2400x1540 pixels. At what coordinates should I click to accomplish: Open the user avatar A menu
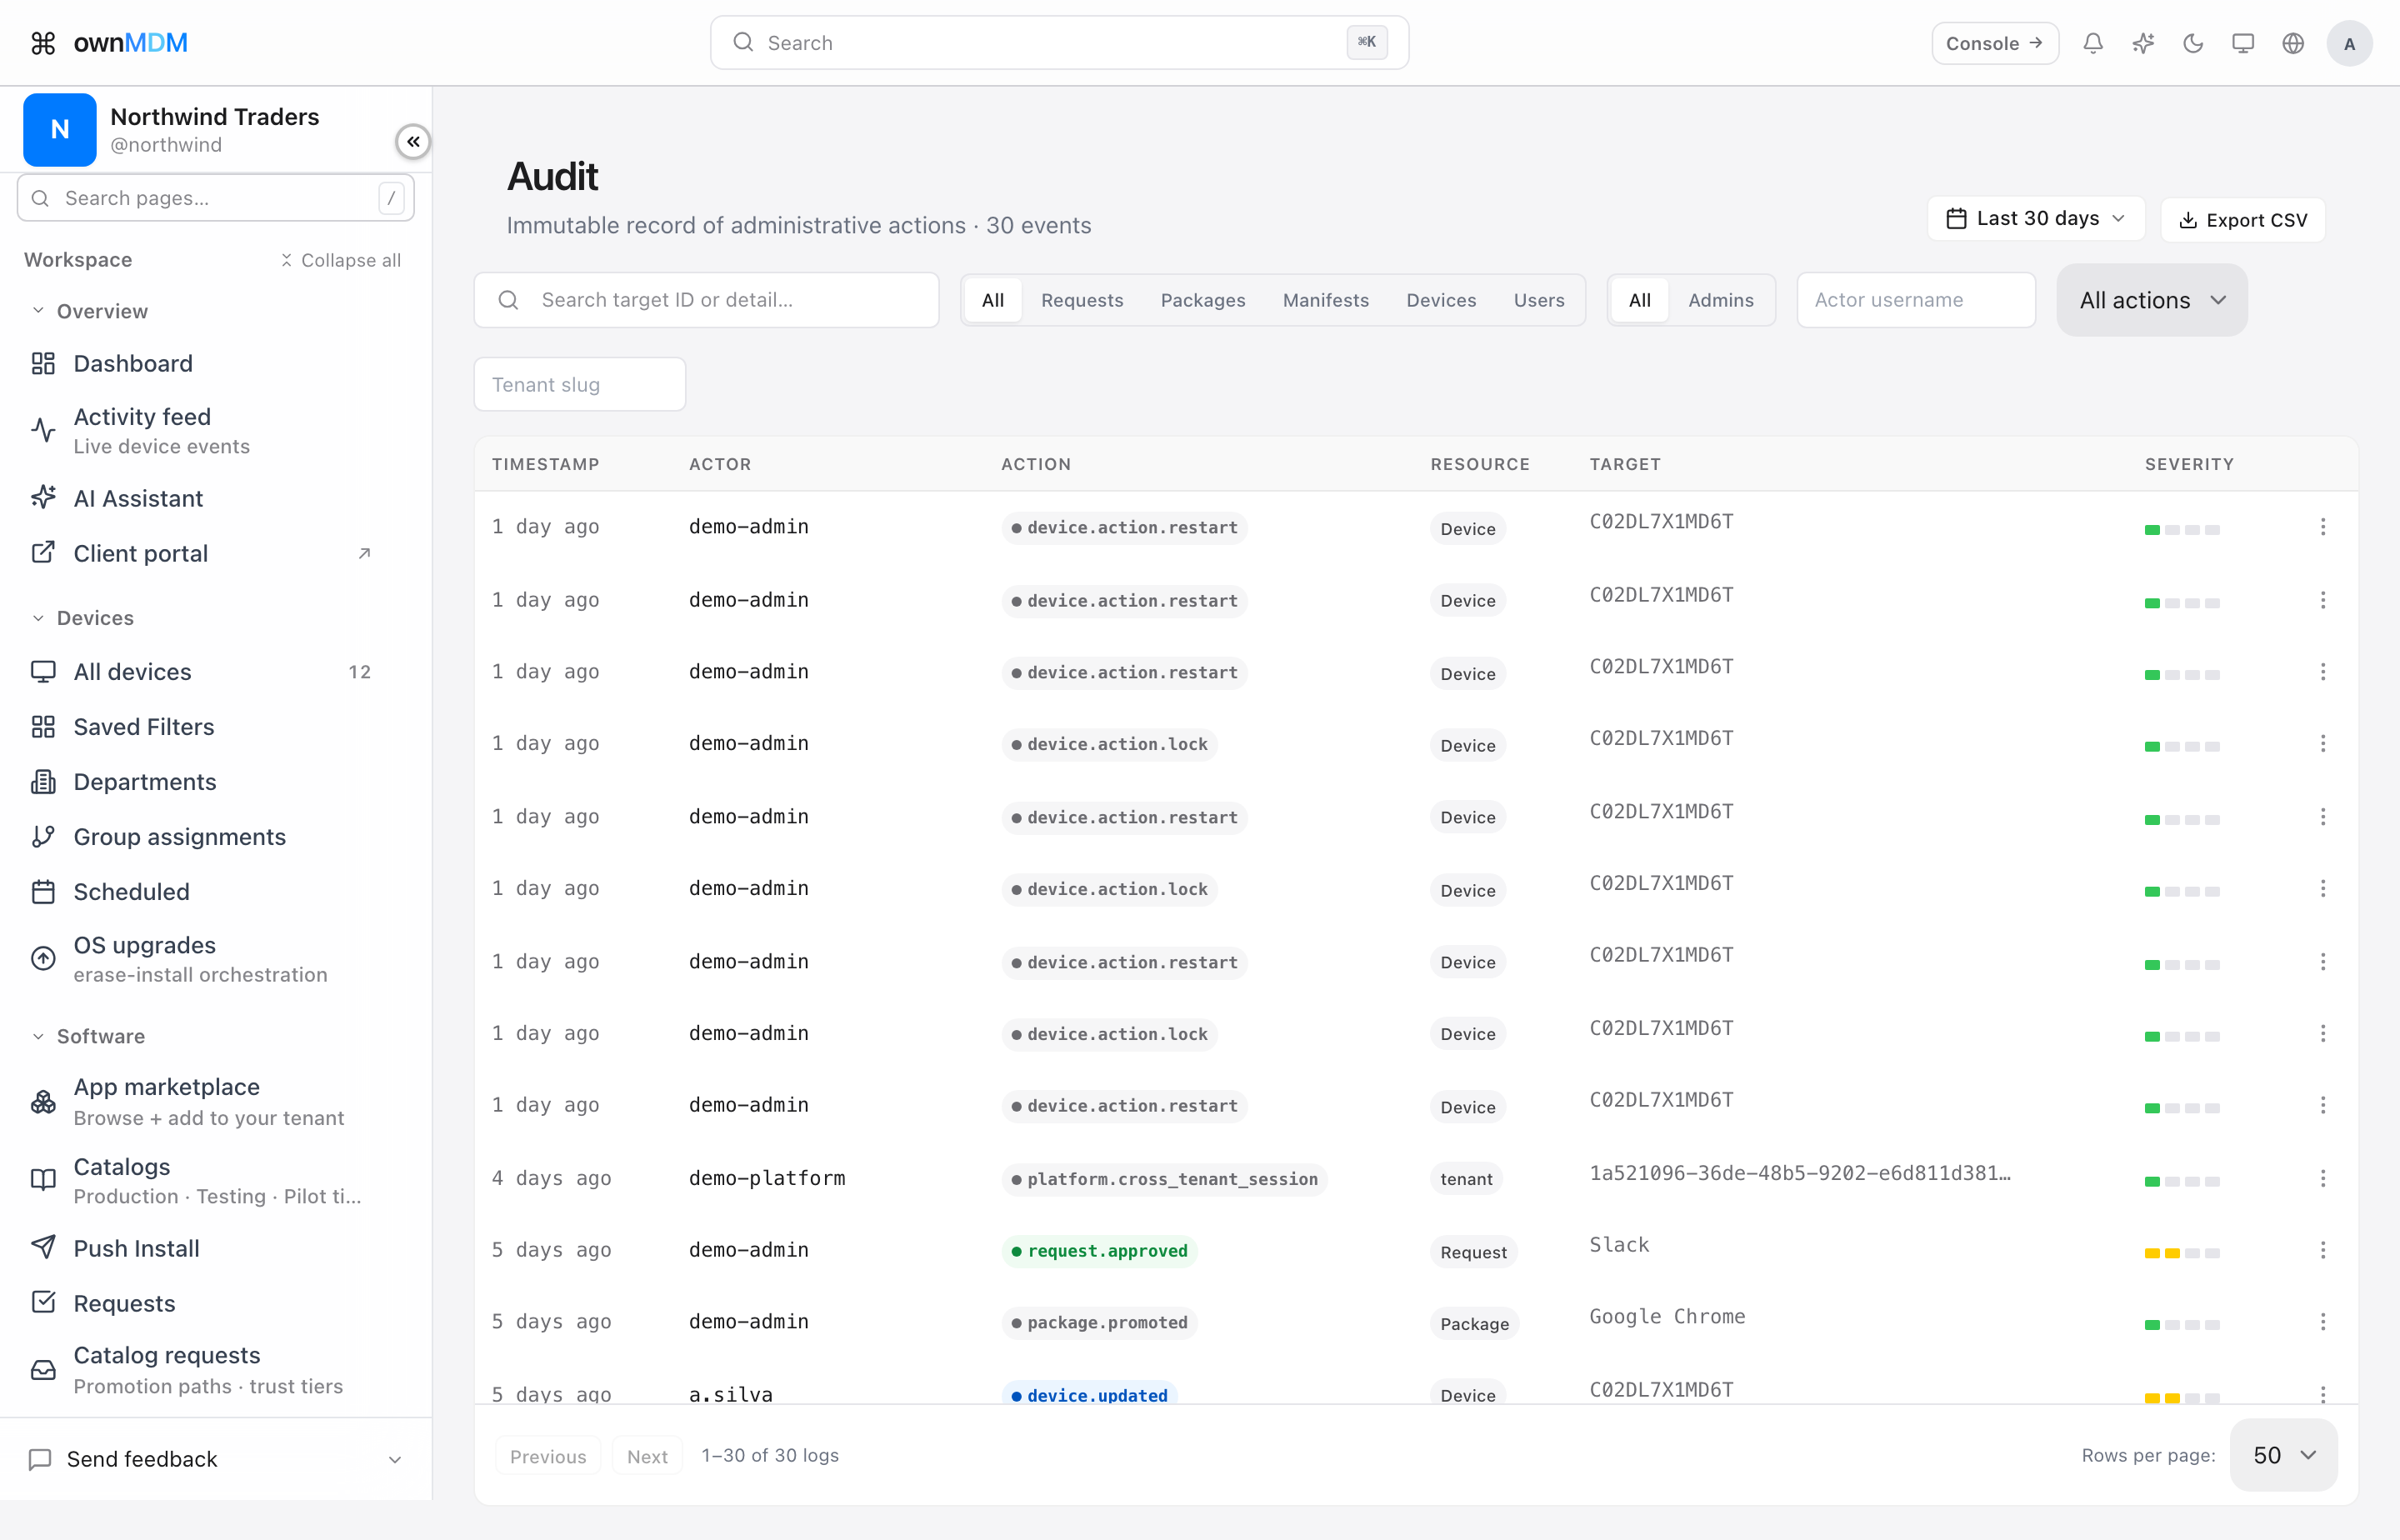coord(2349,43)
